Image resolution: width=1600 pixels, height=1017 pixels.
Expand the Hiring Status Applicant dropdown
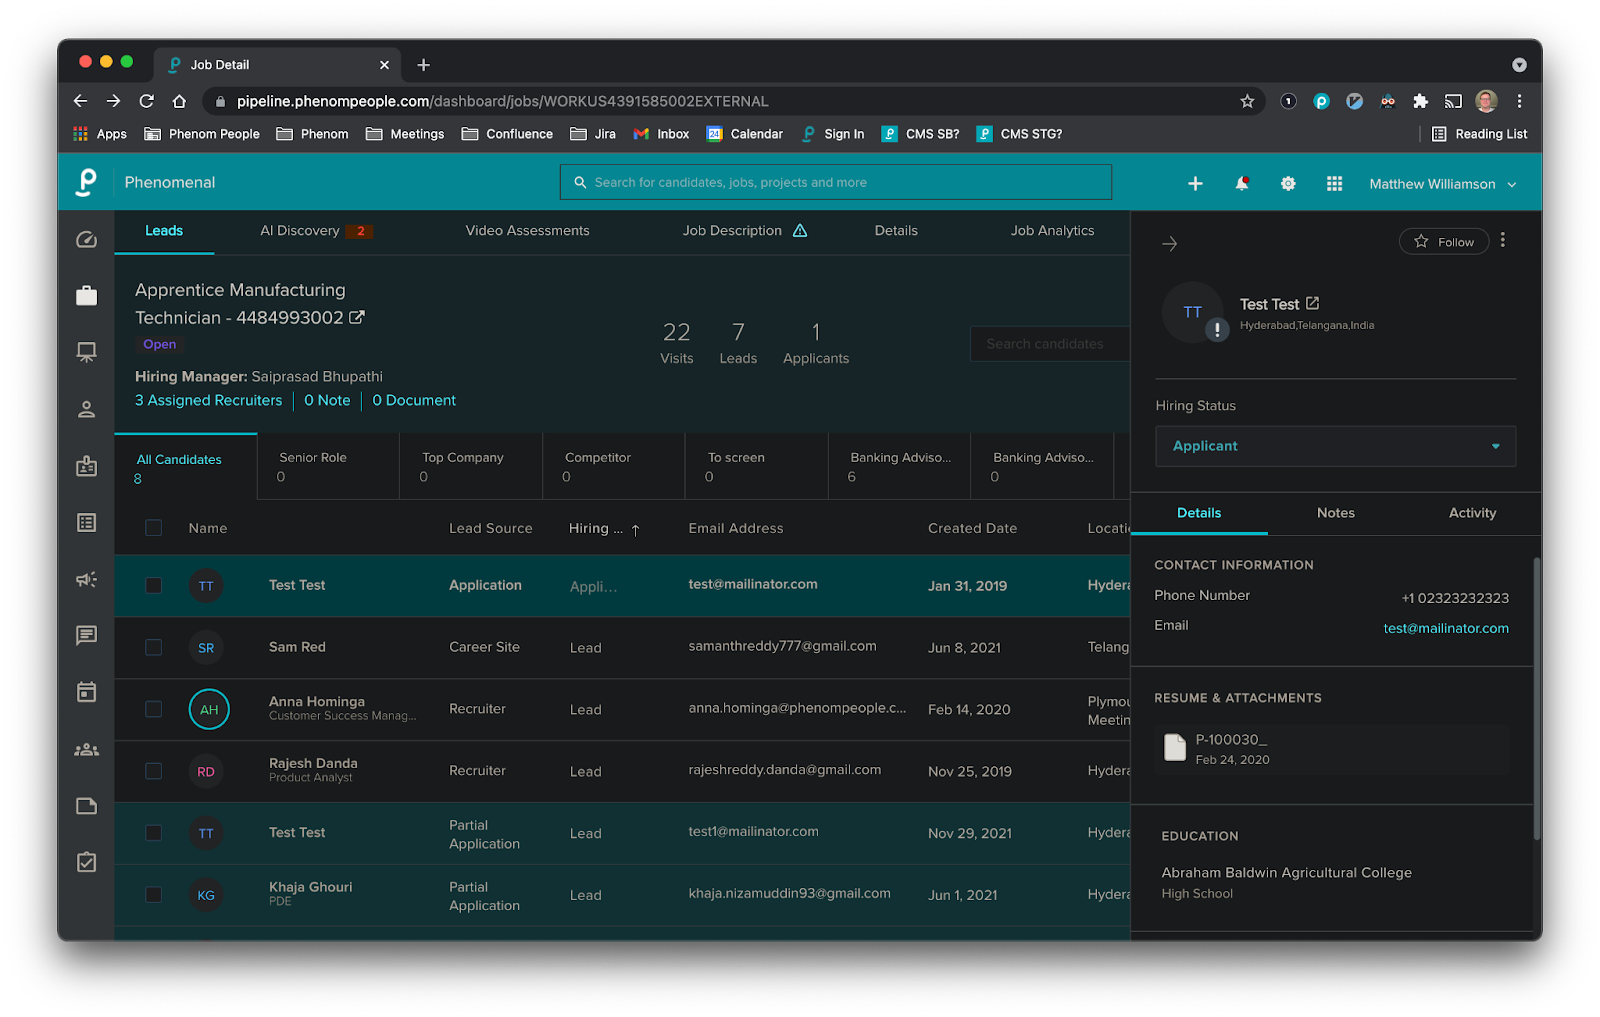coord(1335,446)
